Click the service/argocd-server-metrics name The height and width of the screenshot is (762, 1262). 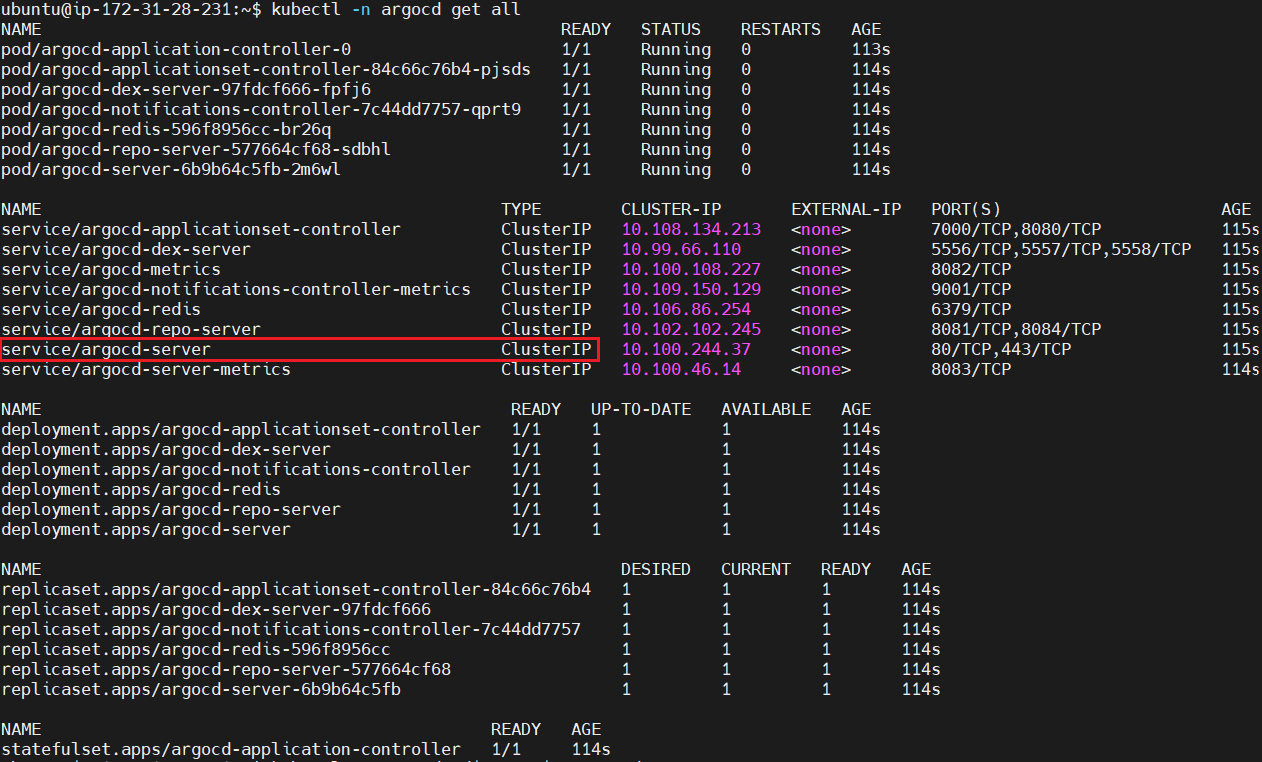146,369
